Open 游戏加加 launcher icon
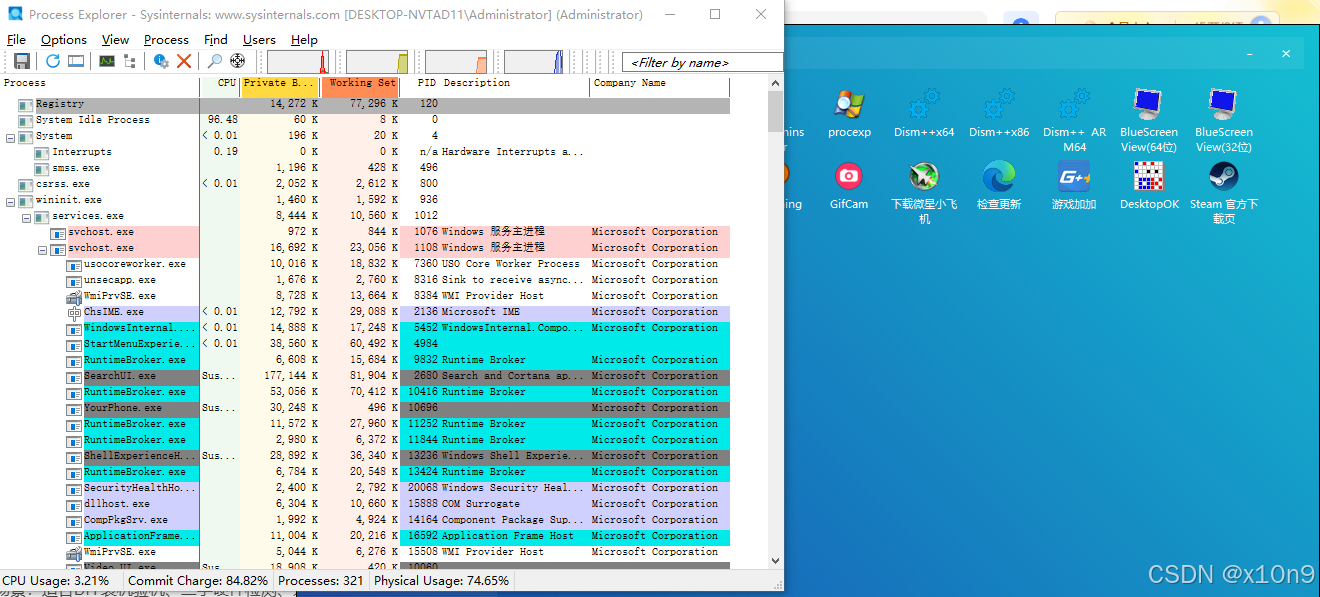The width and height of the screenshot is (1320, 597). 1074,186
